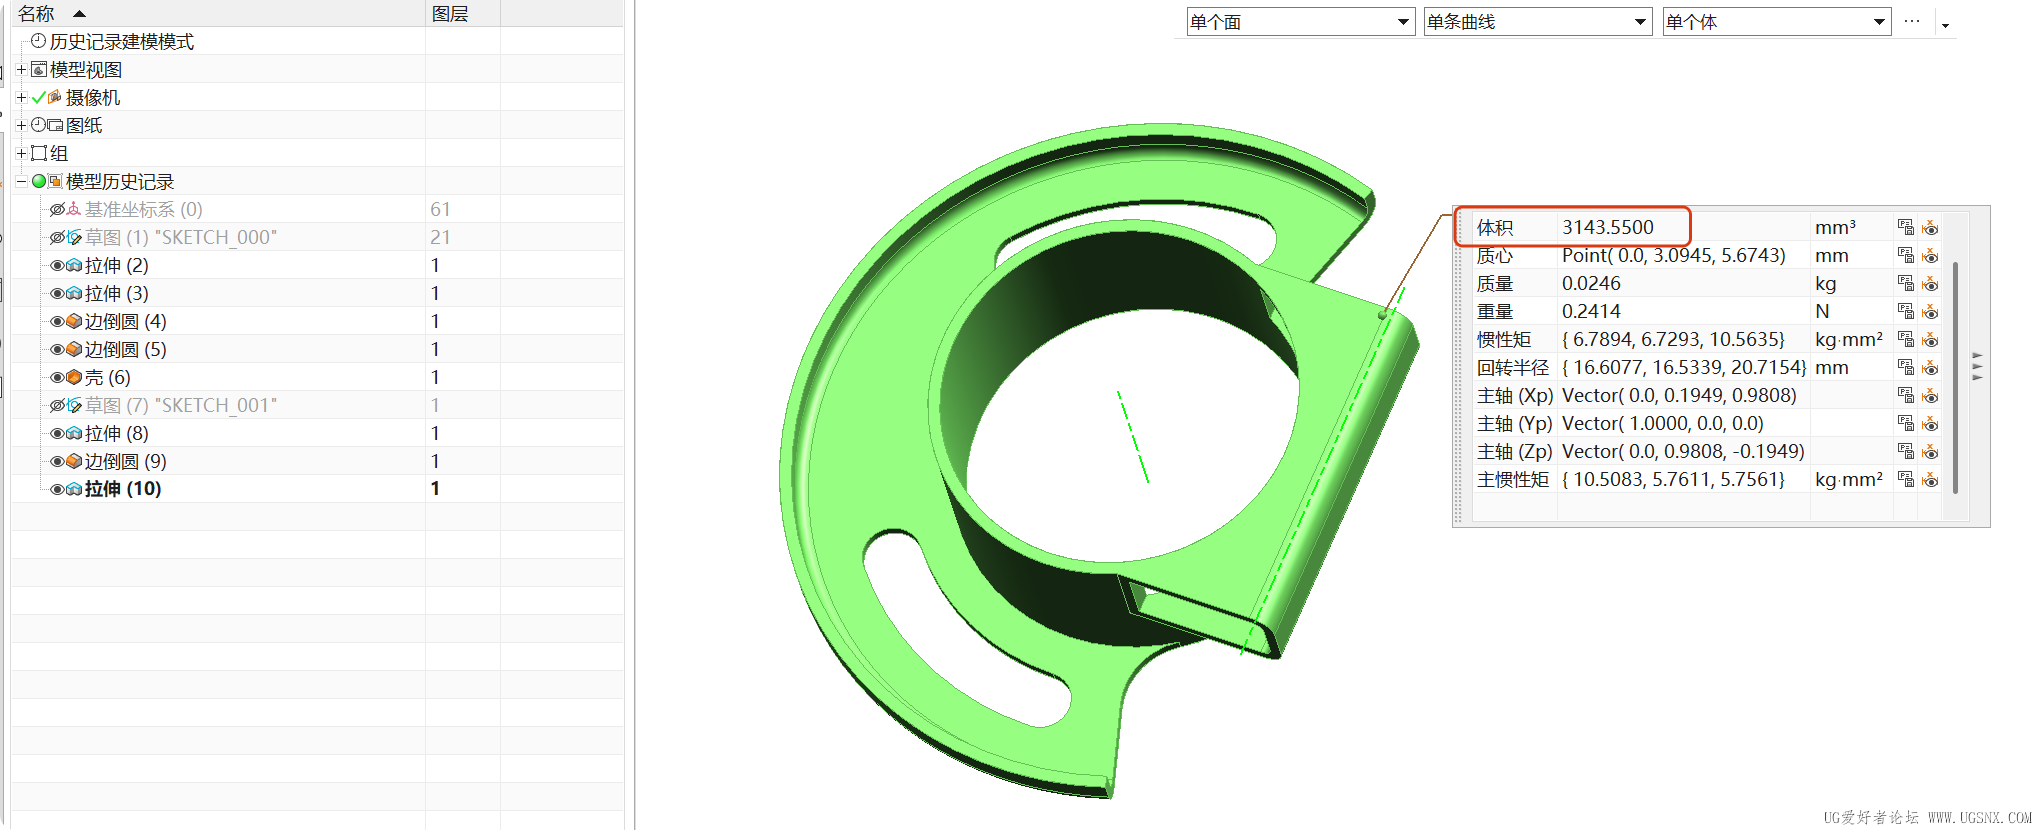Image resolution: width=2037 pixels, height=830 pixels.
Task: Hide the 拉伸 (10) feature via eye icon
Action: [57, 489]
